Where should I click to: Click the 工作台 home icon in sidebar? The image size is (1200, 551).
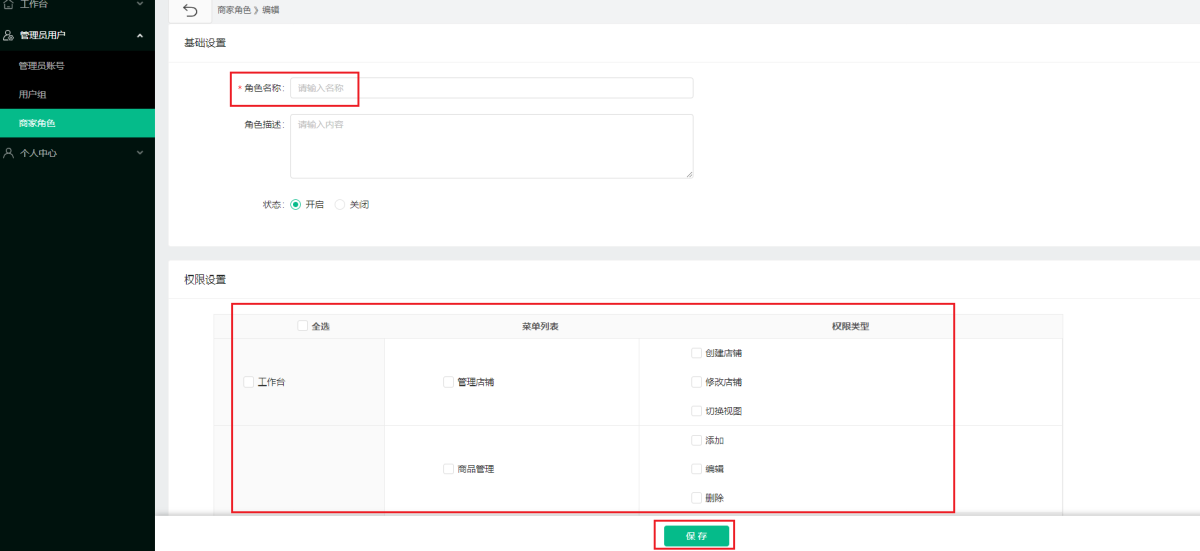tap(9, 5)
